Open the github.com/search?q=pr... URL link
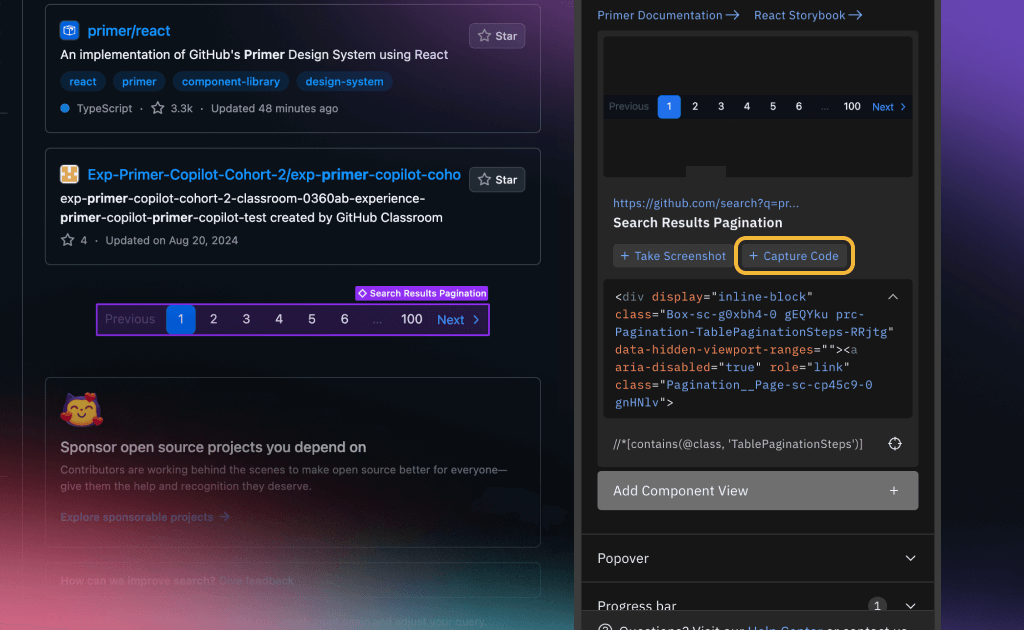 (706, 203)
